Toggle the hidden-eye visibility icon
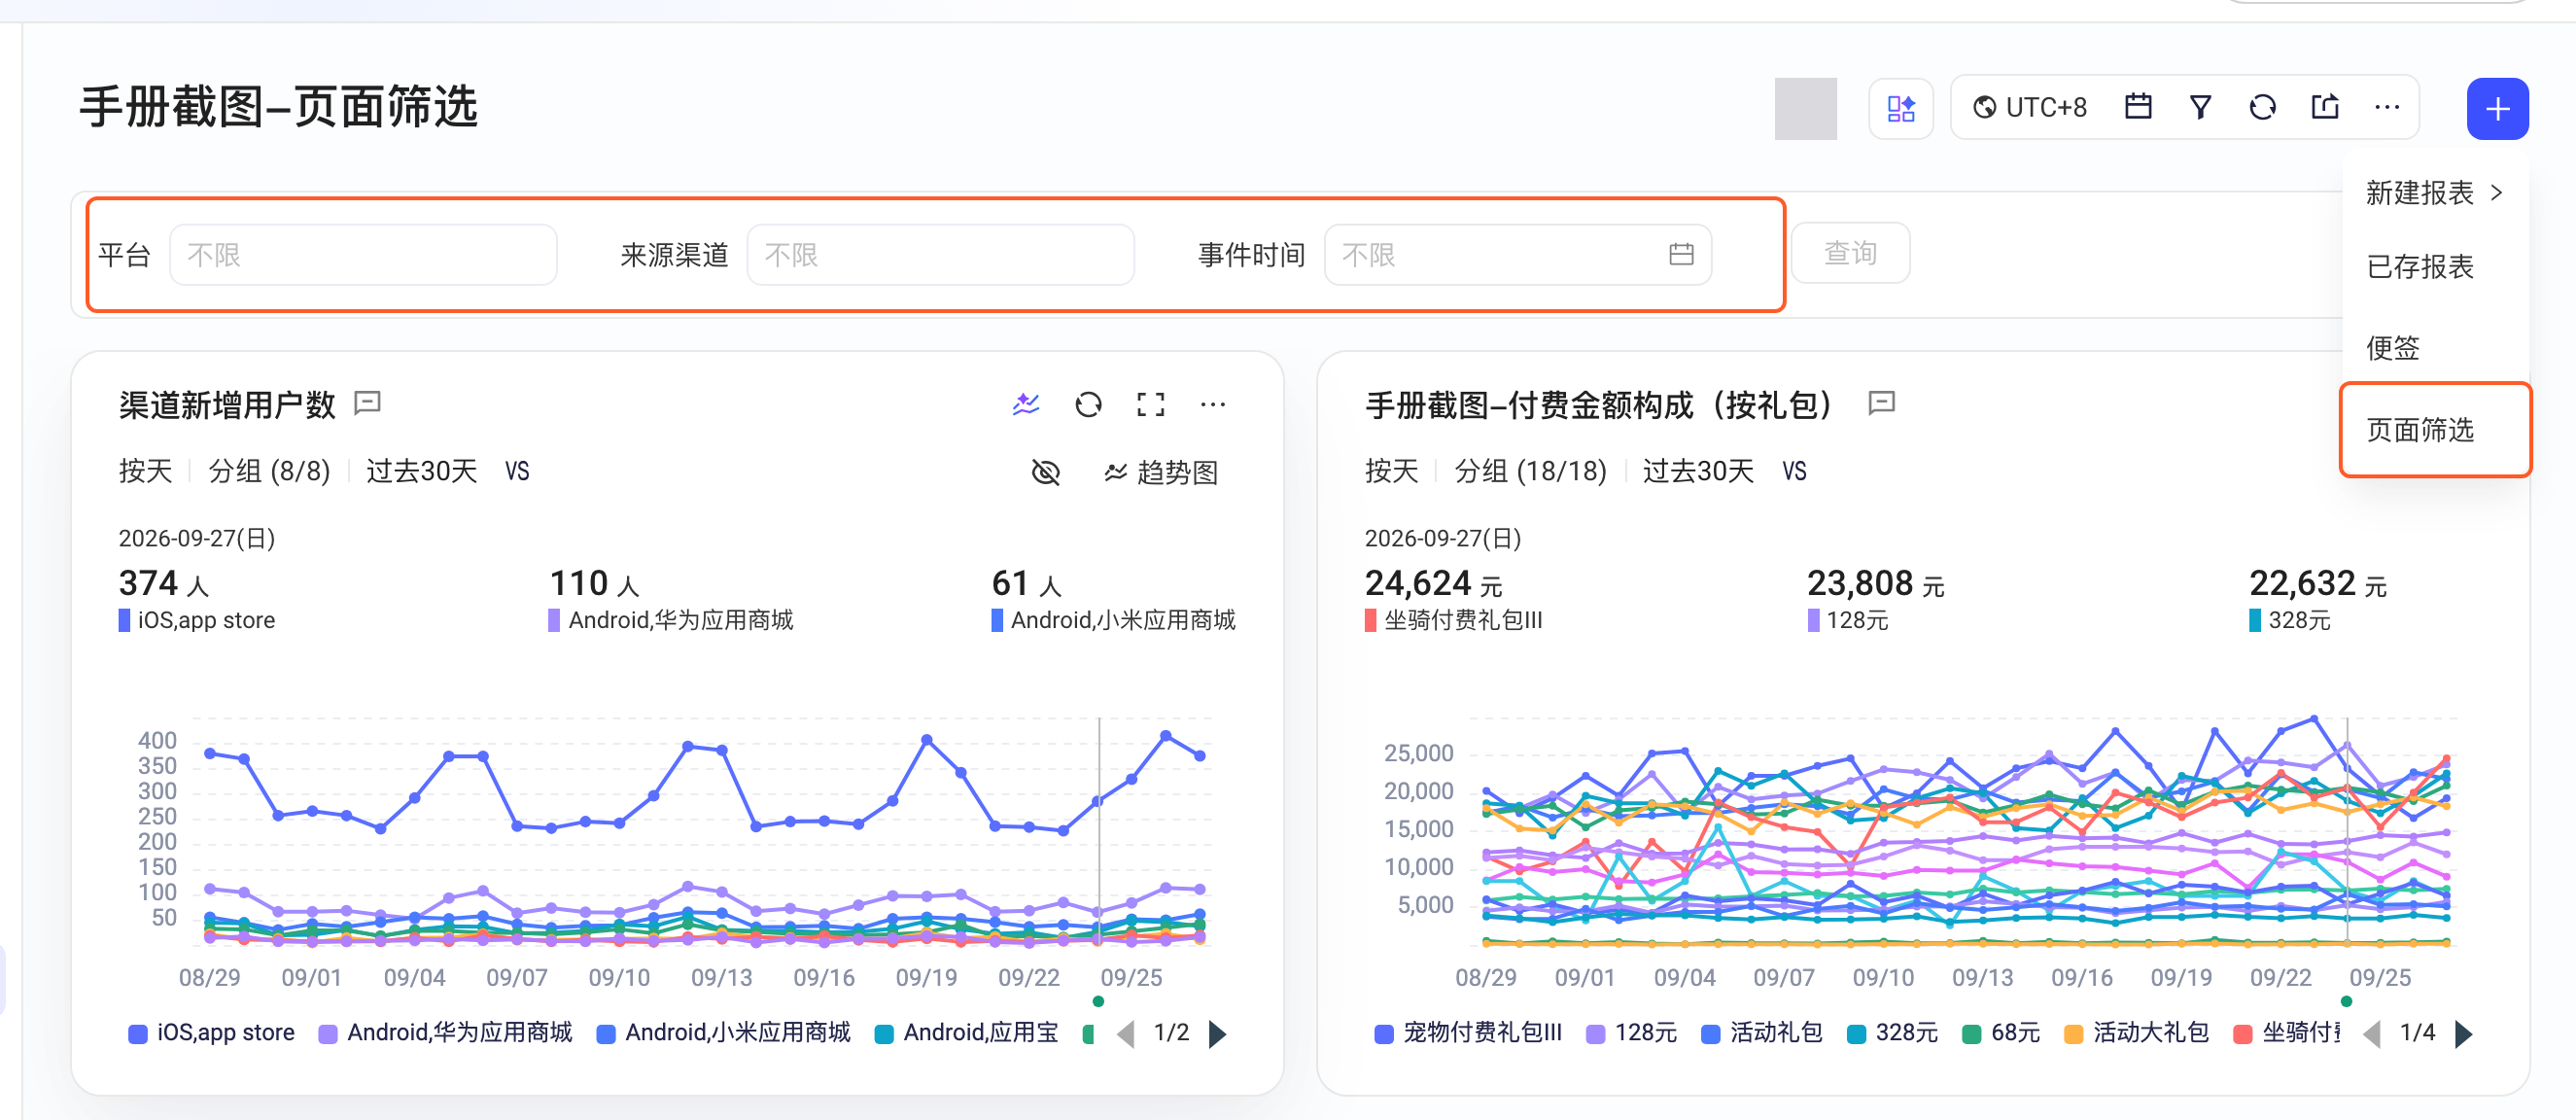Screen dimensions: 2576x1120 click(1045, 471)
